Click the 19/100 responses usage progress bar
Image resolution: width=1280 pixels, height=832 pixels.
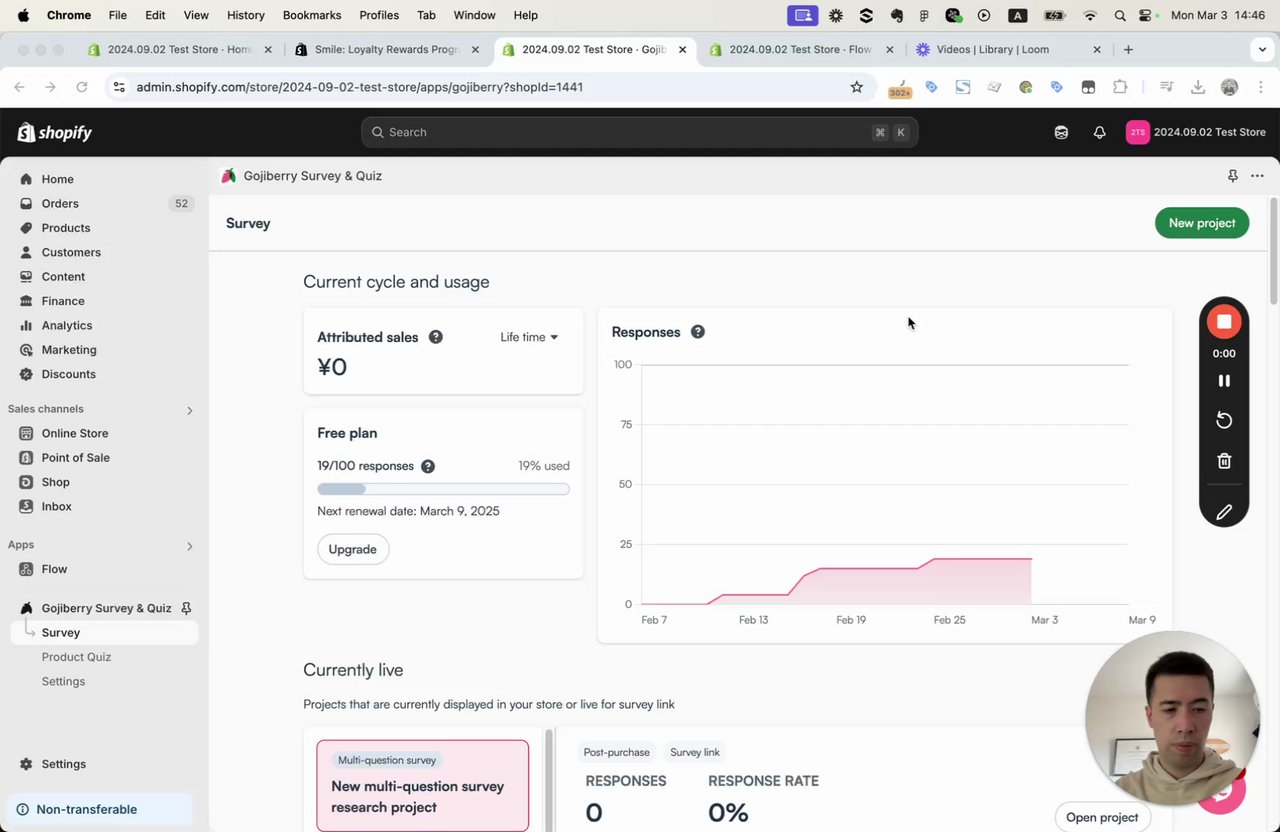pos(443,489)
